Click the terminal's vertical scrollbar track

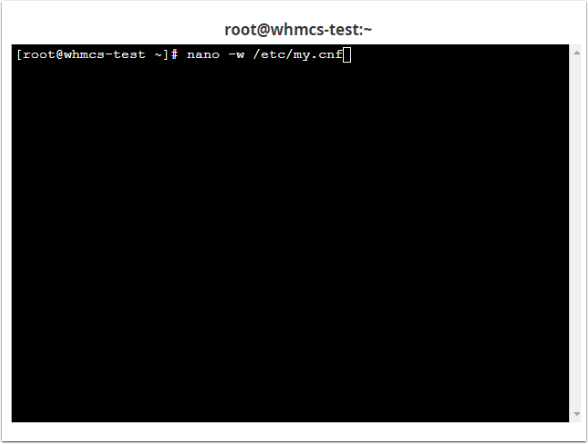(577, 233)
